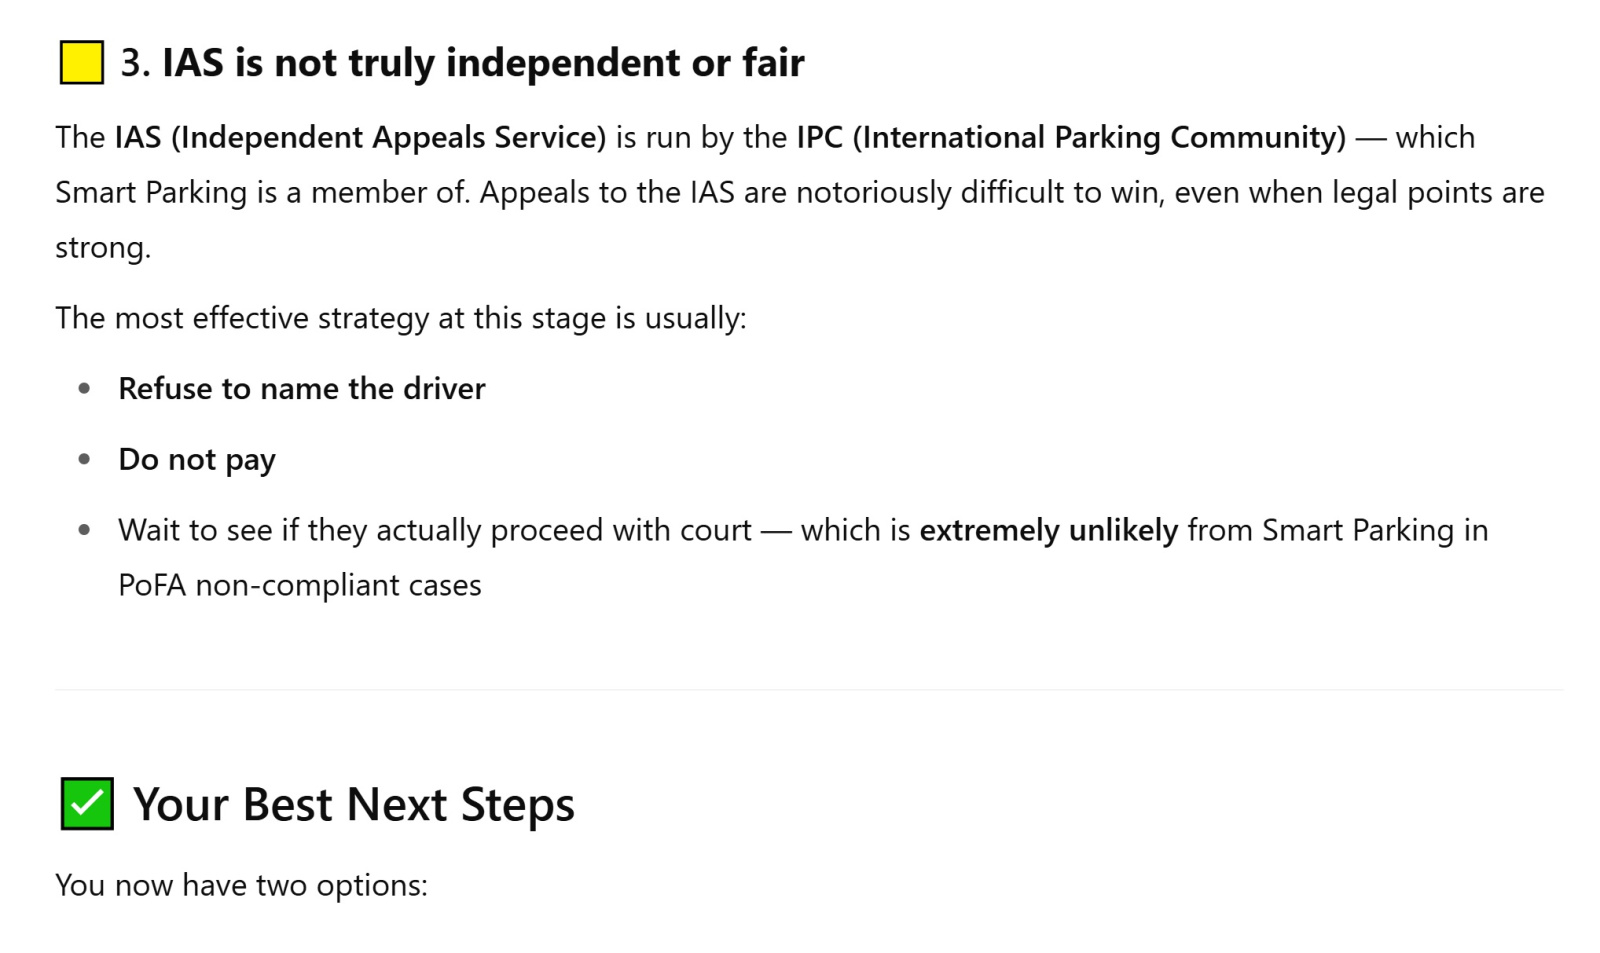Click the number "3." in the heading
Image resolution: width=1600 pixels, height=953 pixels.
136,63
